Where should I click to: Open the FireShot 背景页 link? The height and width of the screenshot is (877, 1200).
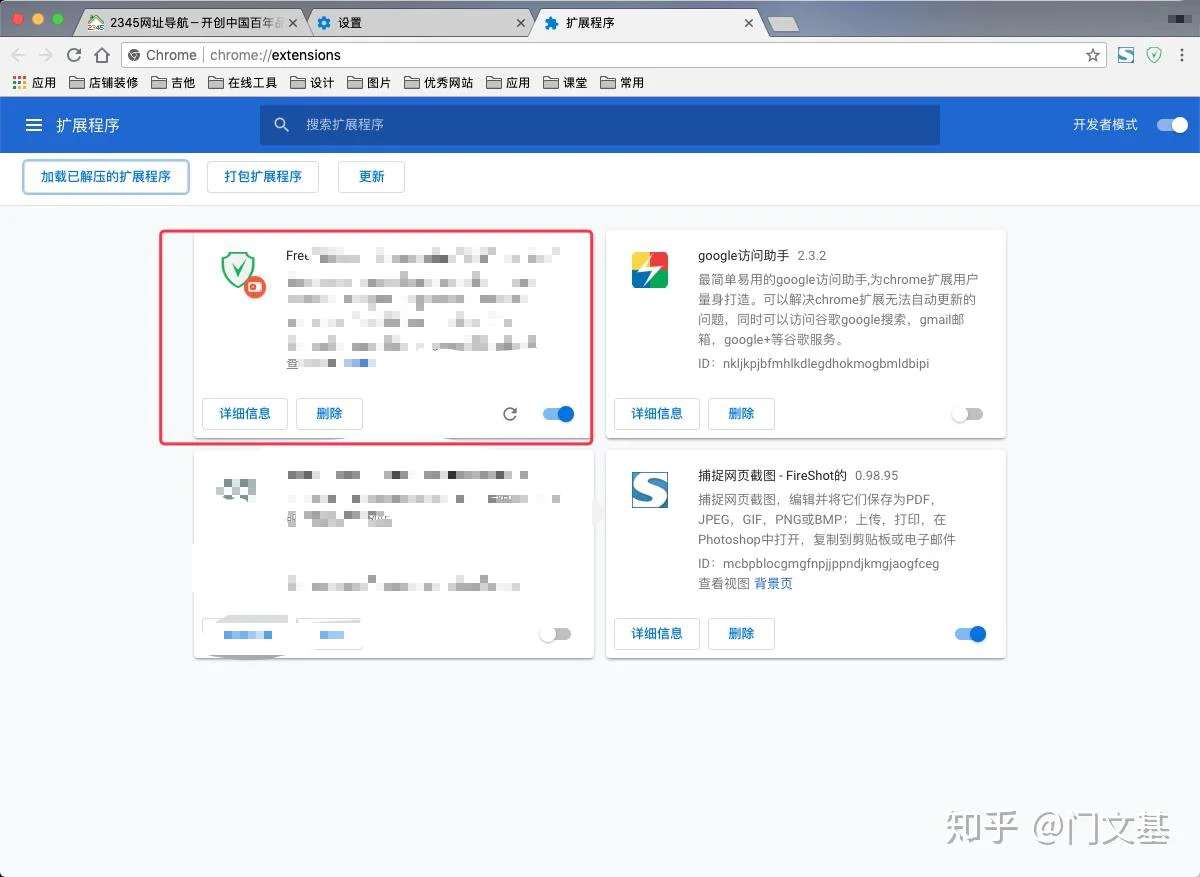[x=773, y=584]
